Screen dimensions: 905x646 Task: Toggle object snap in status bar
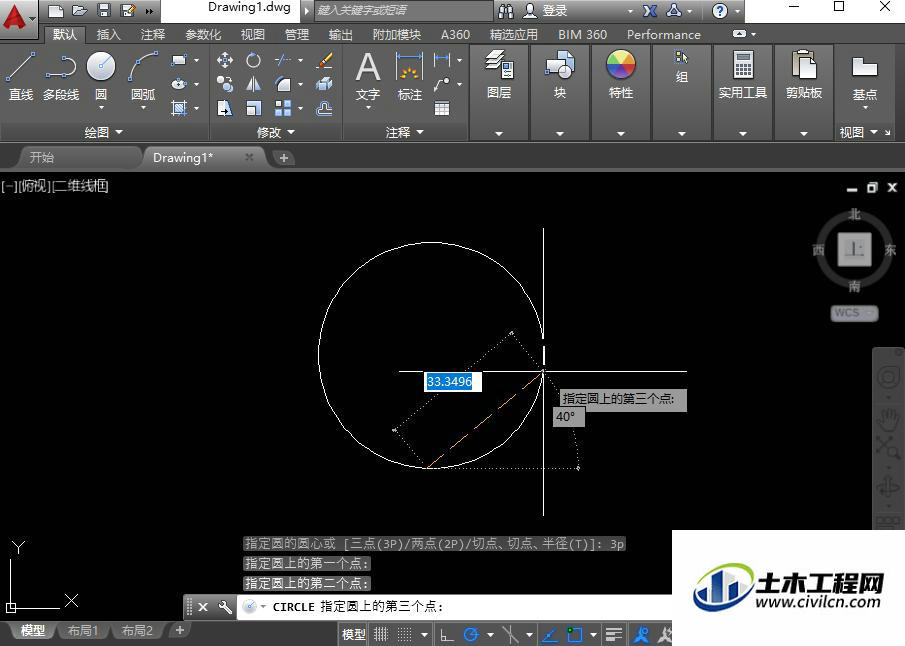[x=574, y=634]
